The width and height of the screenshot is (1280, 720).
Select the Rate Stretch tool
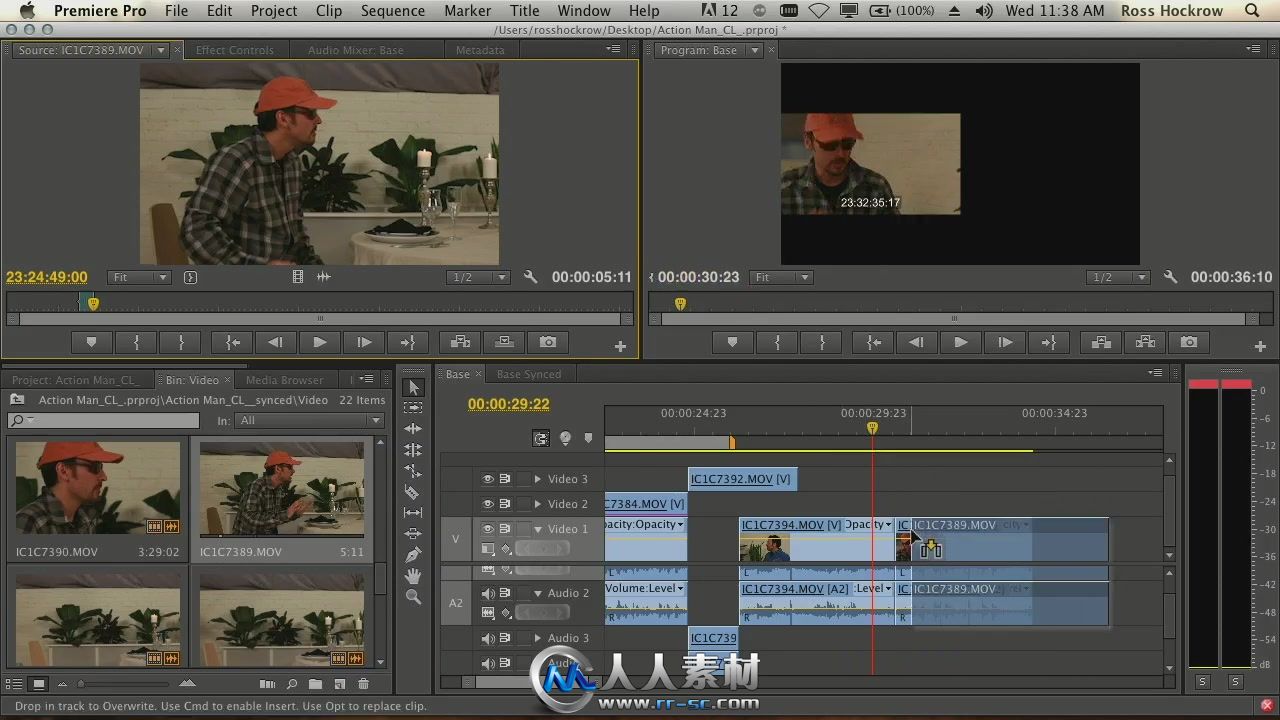tap(414, 471)
